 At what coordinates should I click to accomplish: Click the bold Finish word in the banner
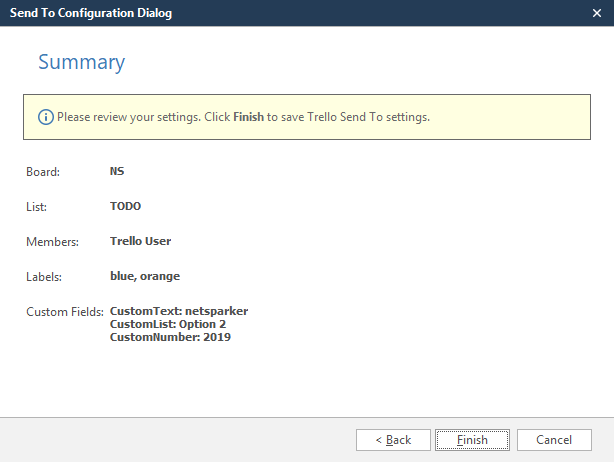(248, 117)
